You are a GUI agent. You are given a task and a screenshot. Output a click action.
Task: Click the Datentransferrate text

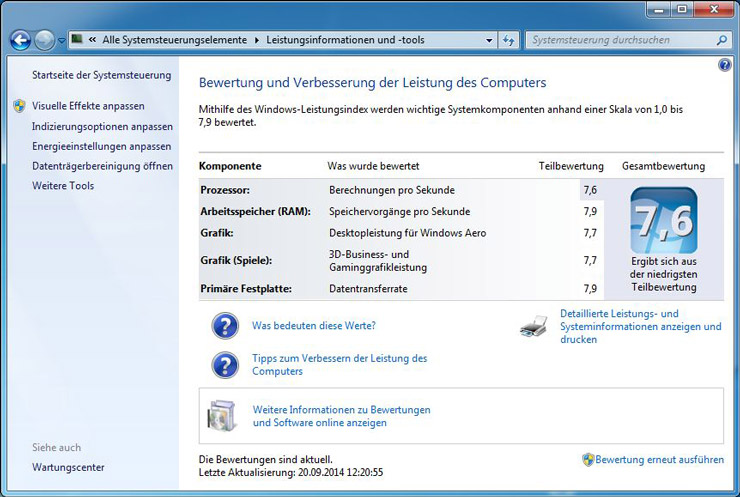tap(368, 289)
